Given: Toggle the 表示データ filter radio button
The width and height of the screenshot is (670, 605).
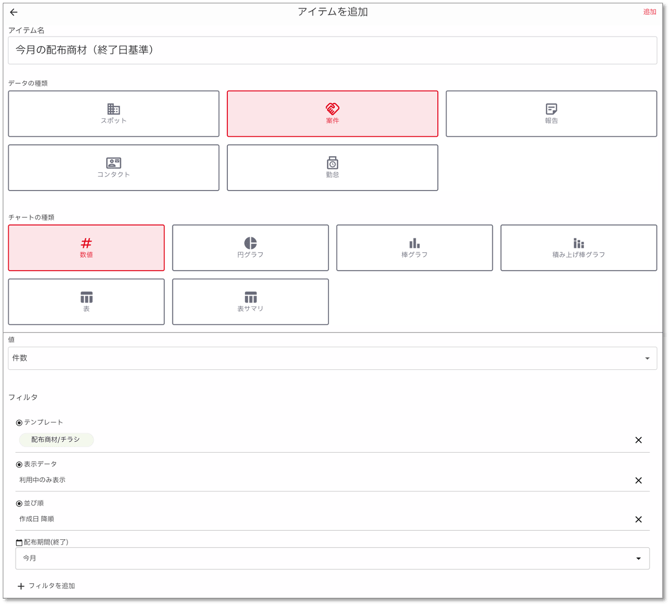Looking at the screenshot, I should pos(19,464).
